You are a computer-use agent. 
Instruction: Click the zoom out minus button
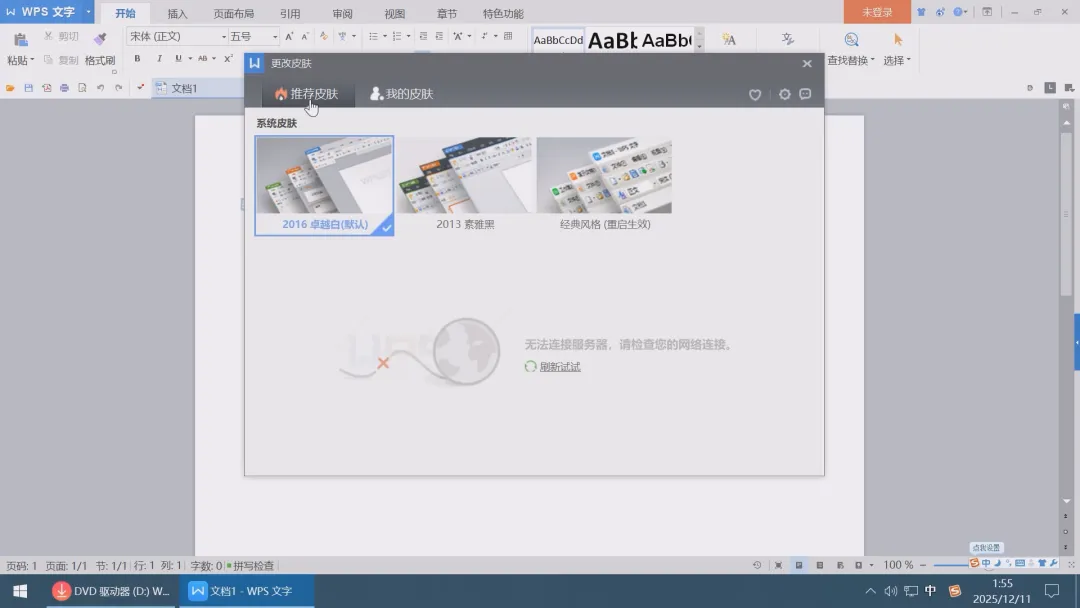923,565
